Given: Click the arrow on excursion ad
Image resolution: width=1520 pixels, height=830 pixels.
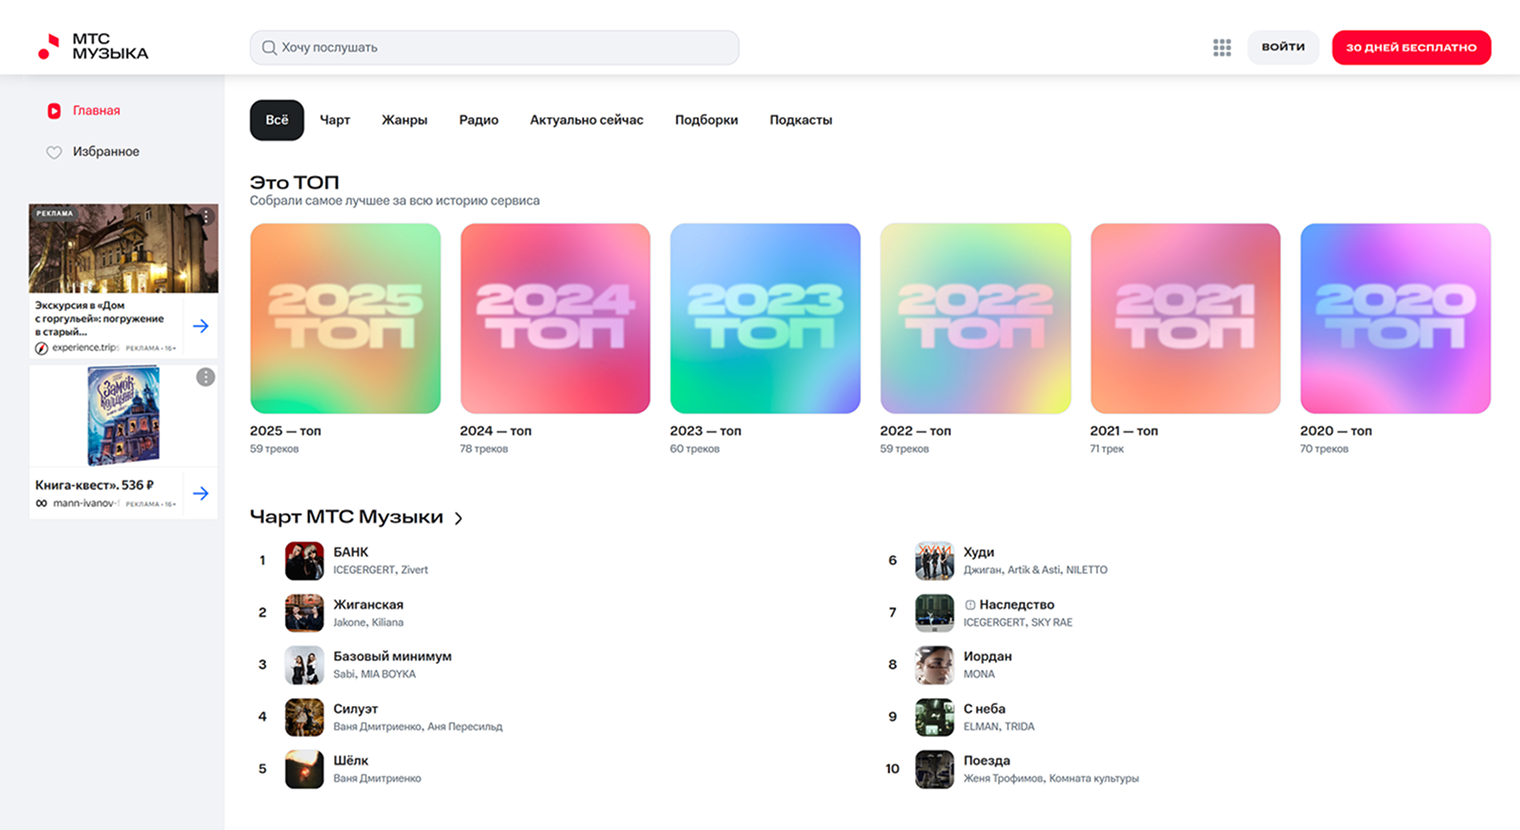Looking at the screenshot, I should (x=201, y=326).
